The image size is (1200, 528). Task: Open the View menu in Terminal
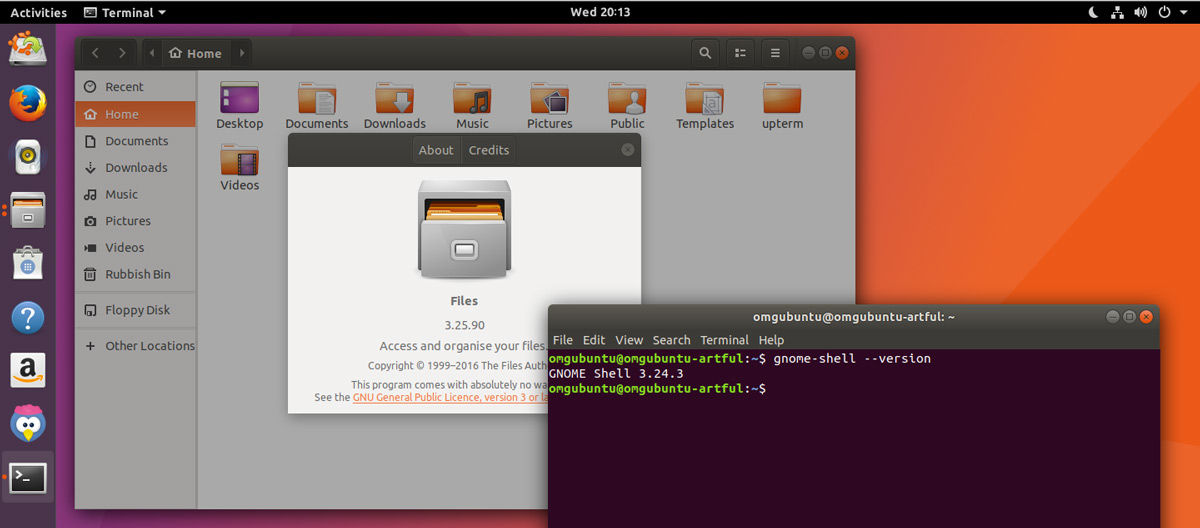(x=629, y=340)
